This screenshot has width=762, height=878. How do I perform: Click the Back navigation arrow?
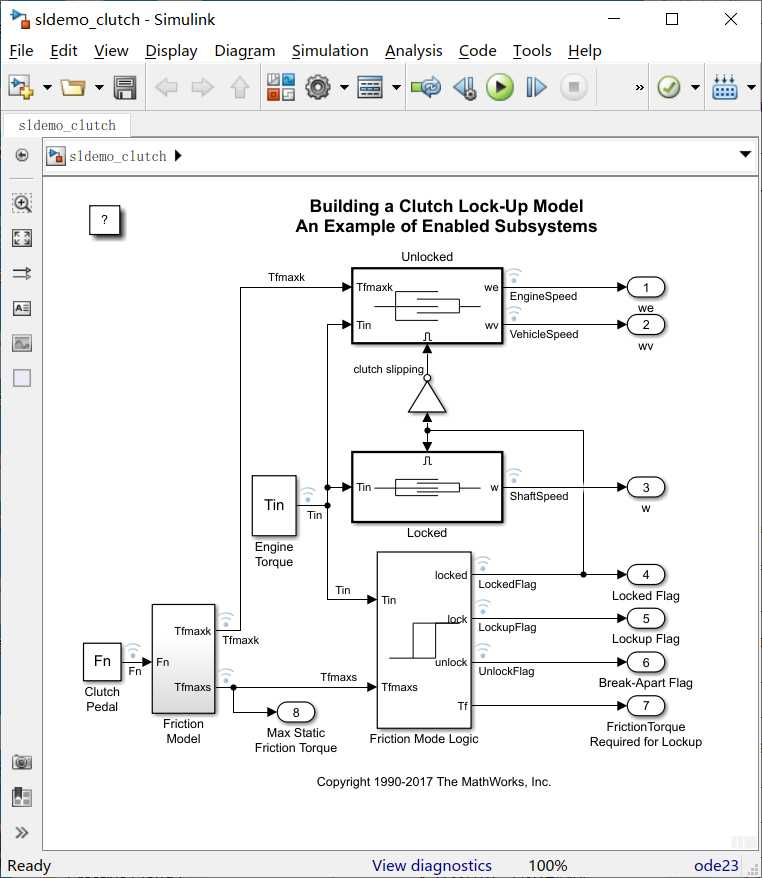pyautogui.click(x=166, y=87)
